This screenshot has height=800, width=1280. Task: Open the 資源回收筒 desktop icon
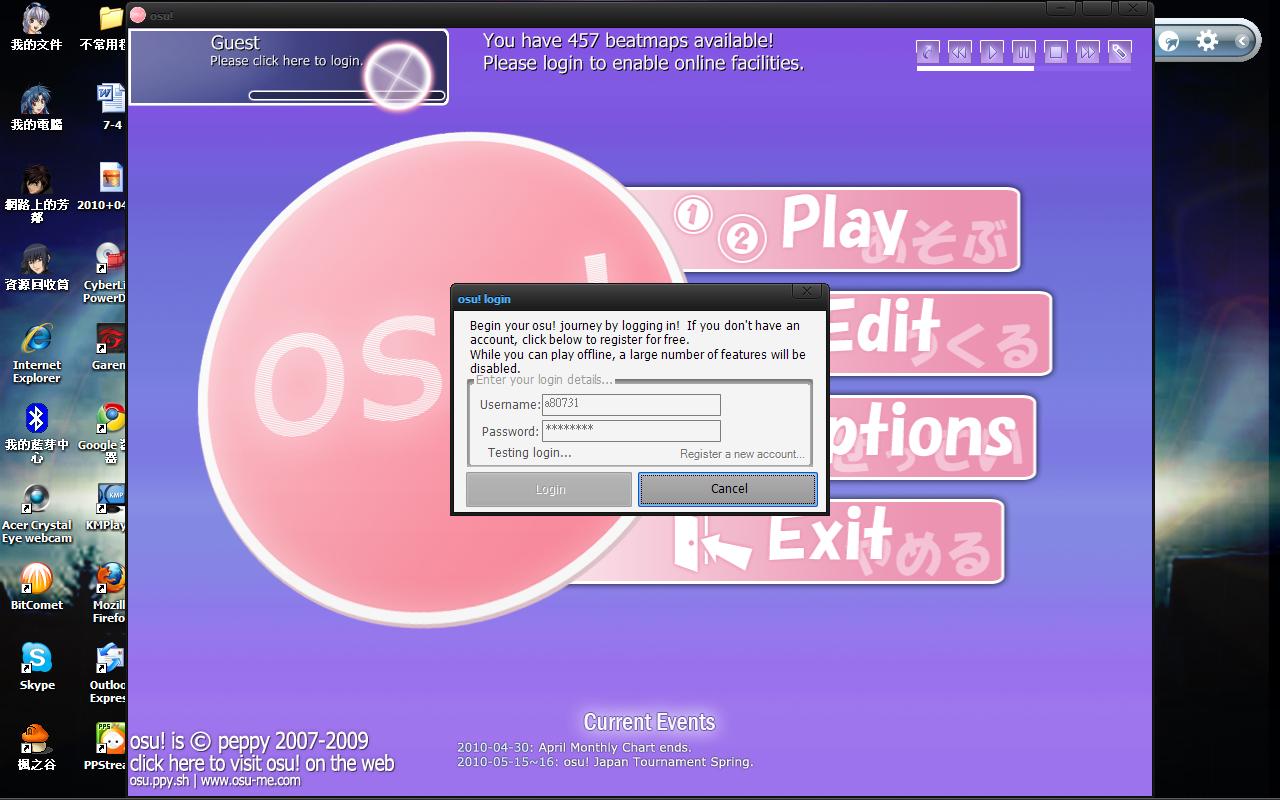pos(37,267)
